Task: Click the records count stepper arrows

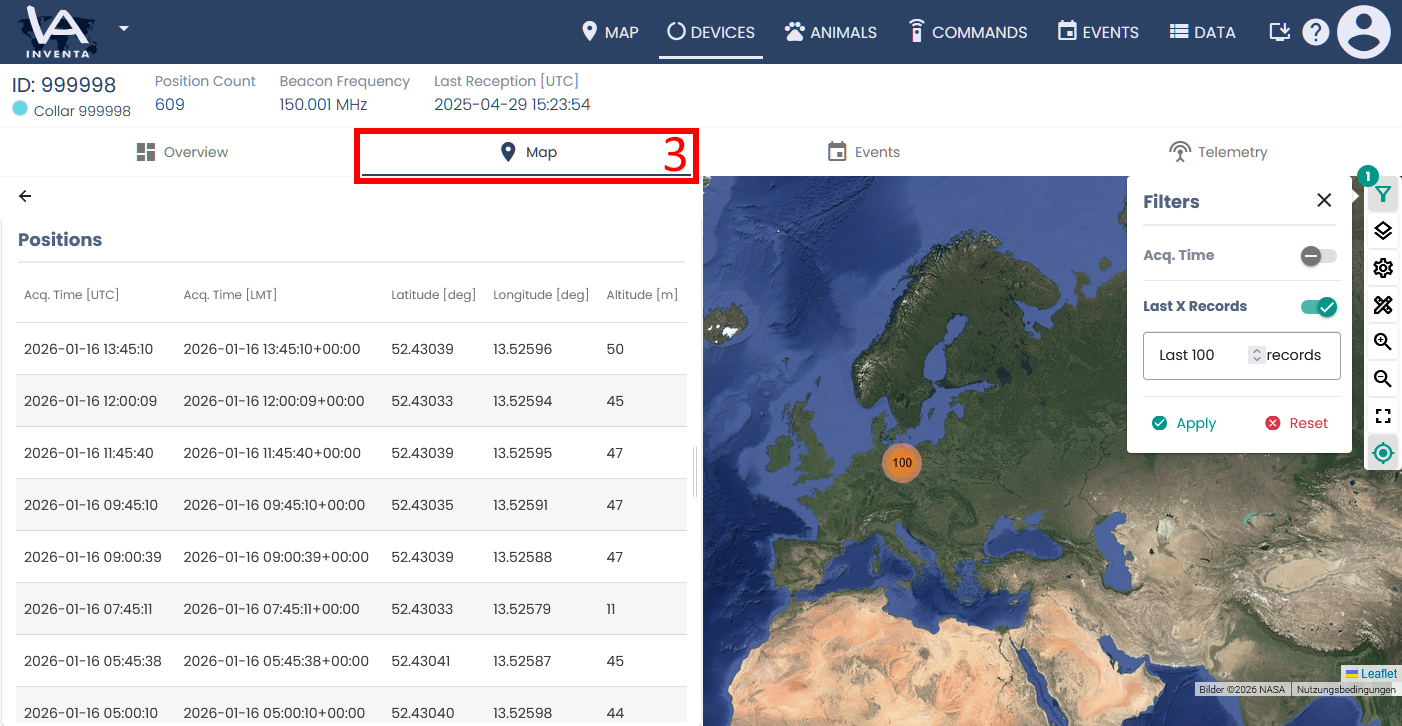Action: point(1257,355)
